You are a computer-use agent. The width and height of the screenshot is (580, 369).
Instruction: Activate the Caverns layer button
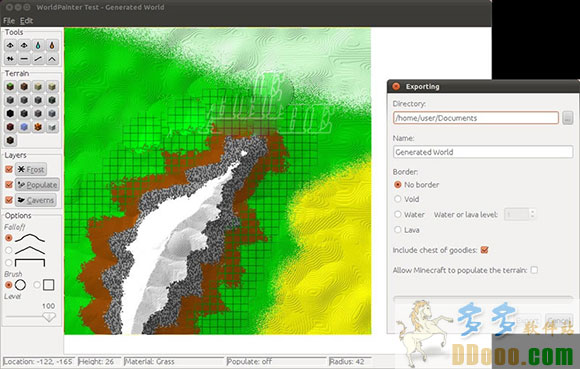pyautogui.click(x=36, y=200)
